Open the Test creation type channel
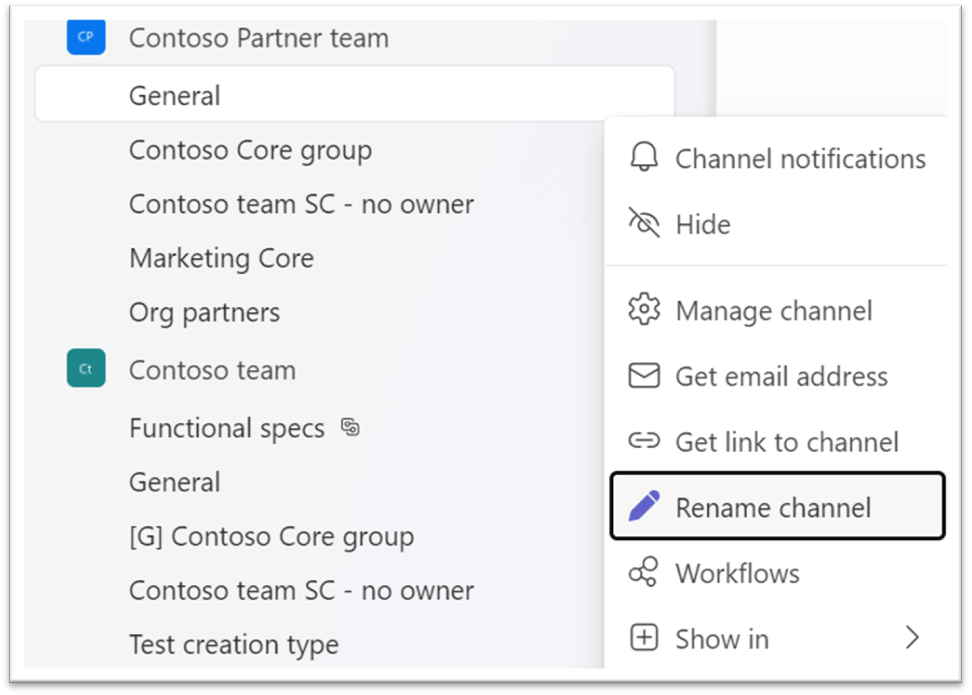The width and height of the screenshot is (972, 695). coord(233,645)
